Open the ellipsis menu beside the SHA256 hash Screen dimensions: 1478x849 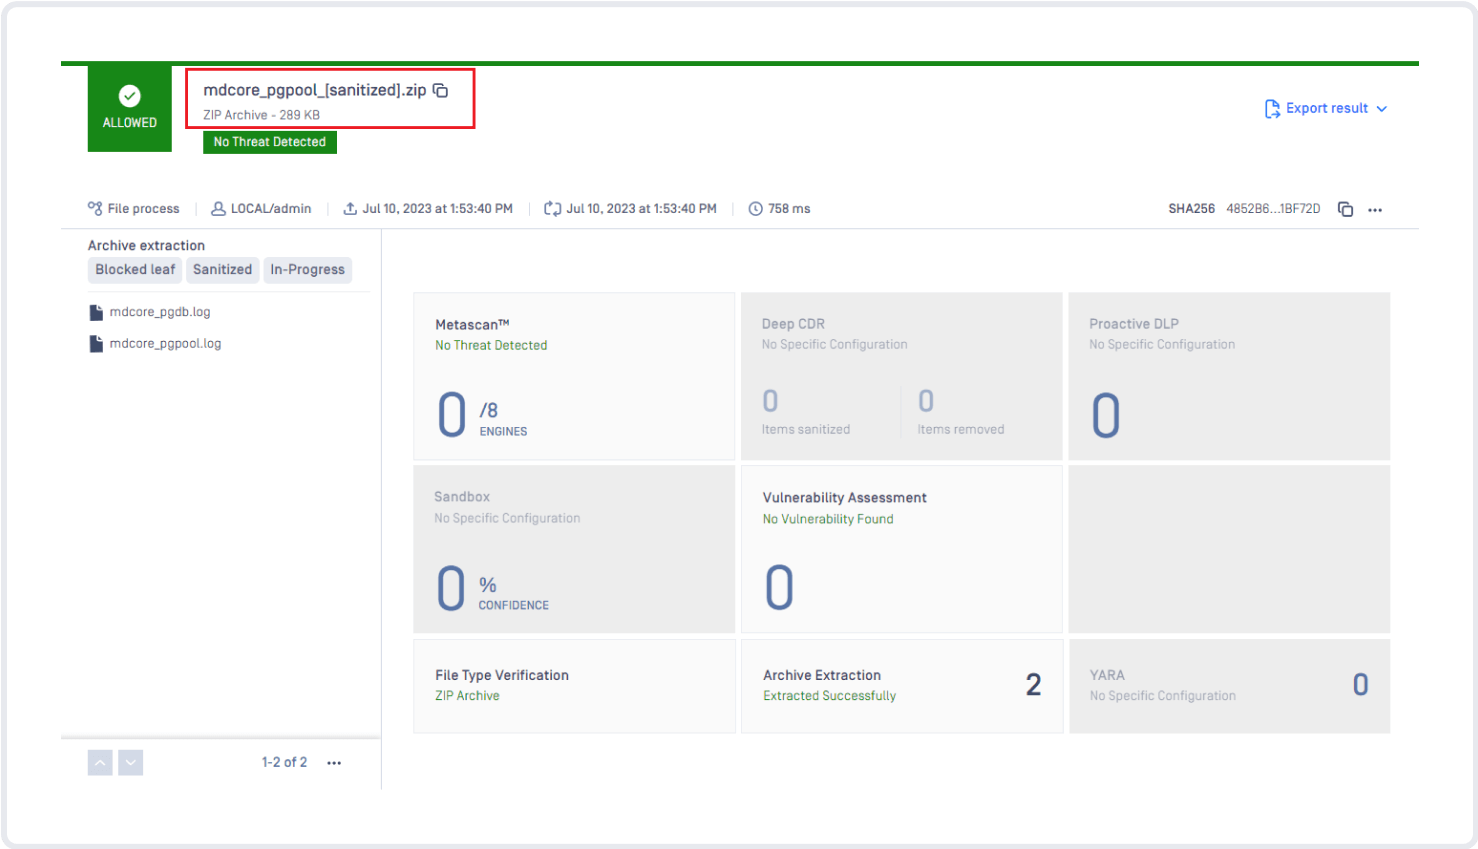click(x=1375, y=209)
